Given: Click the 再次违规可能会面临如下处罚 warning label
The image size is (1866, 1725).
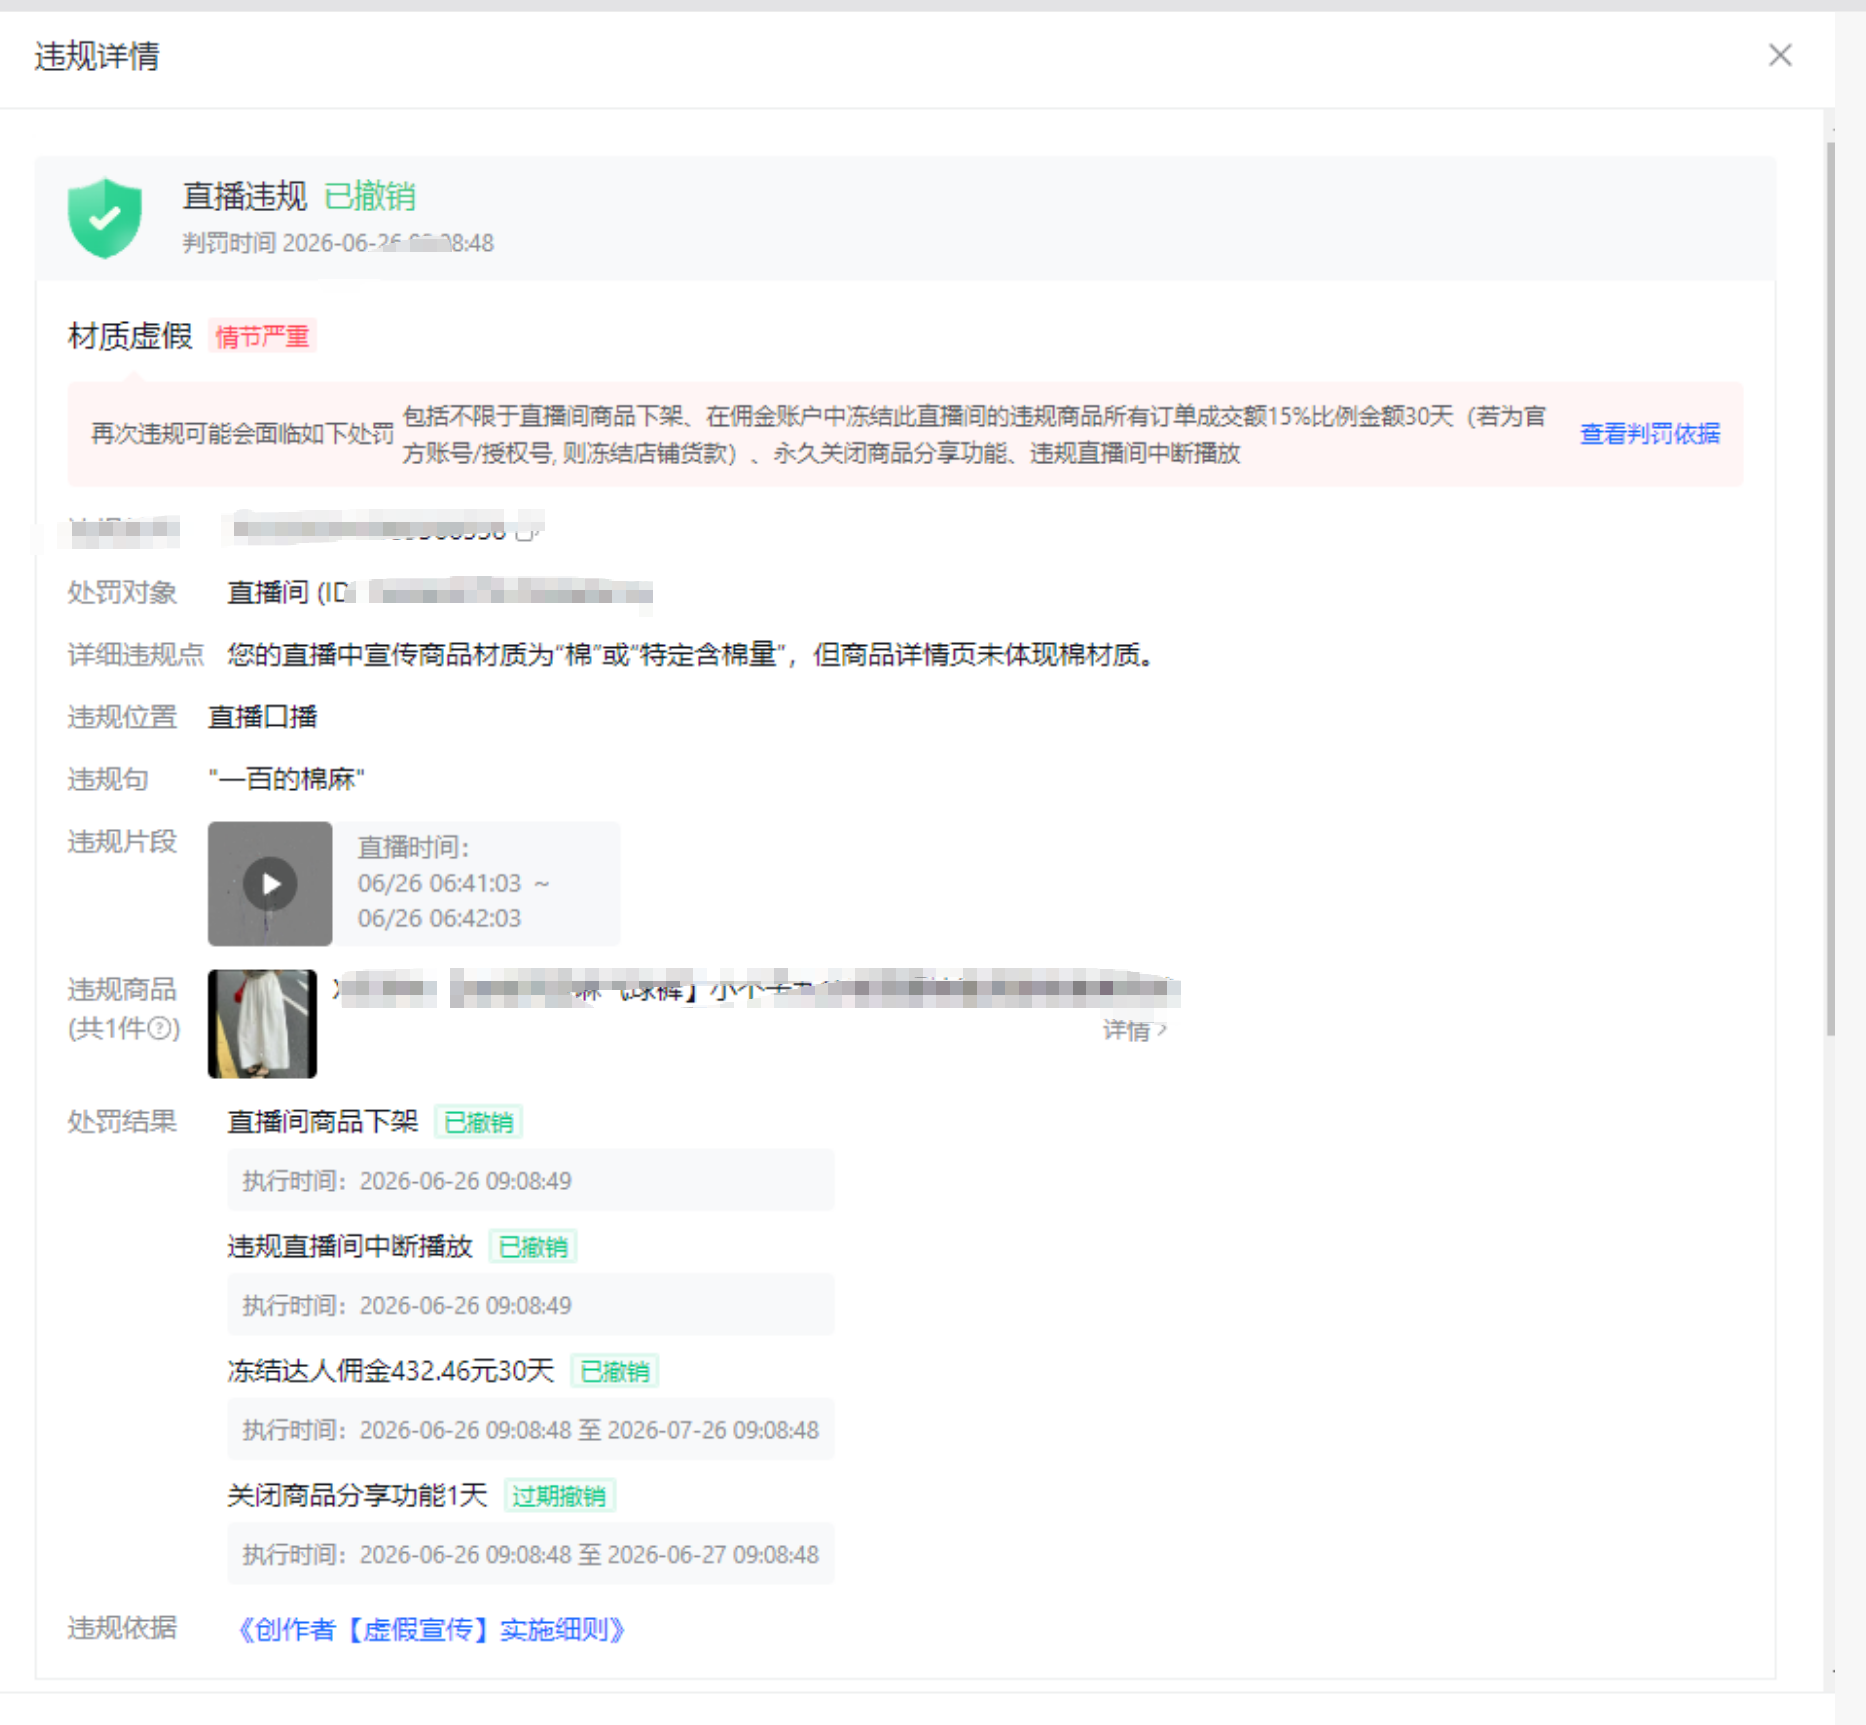Looking at the screenshot, I should pos(243,433).
